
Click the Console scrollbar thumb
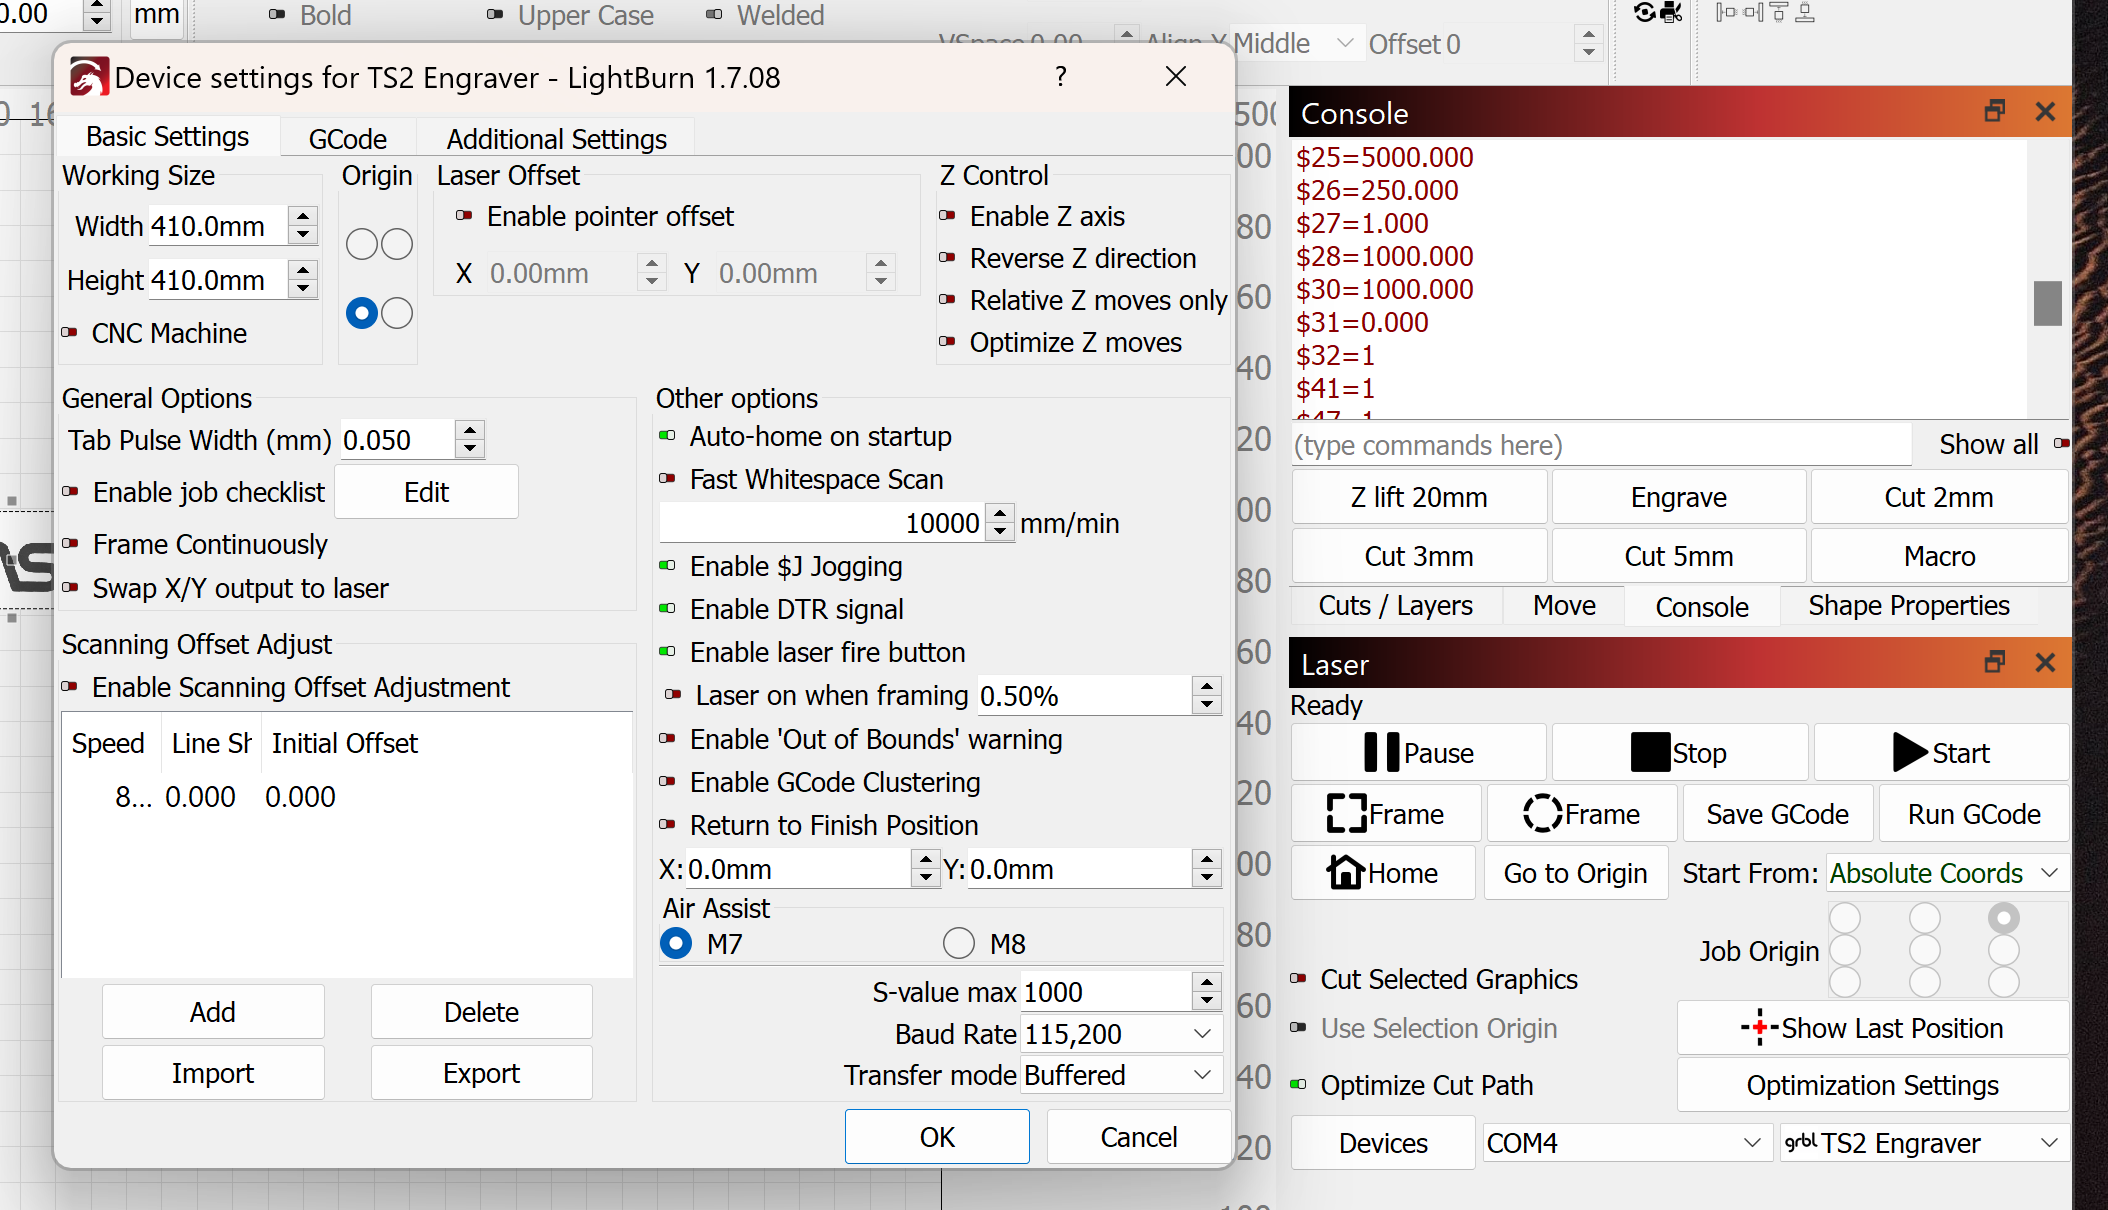pyautogui.click(x=2047, y=303)
